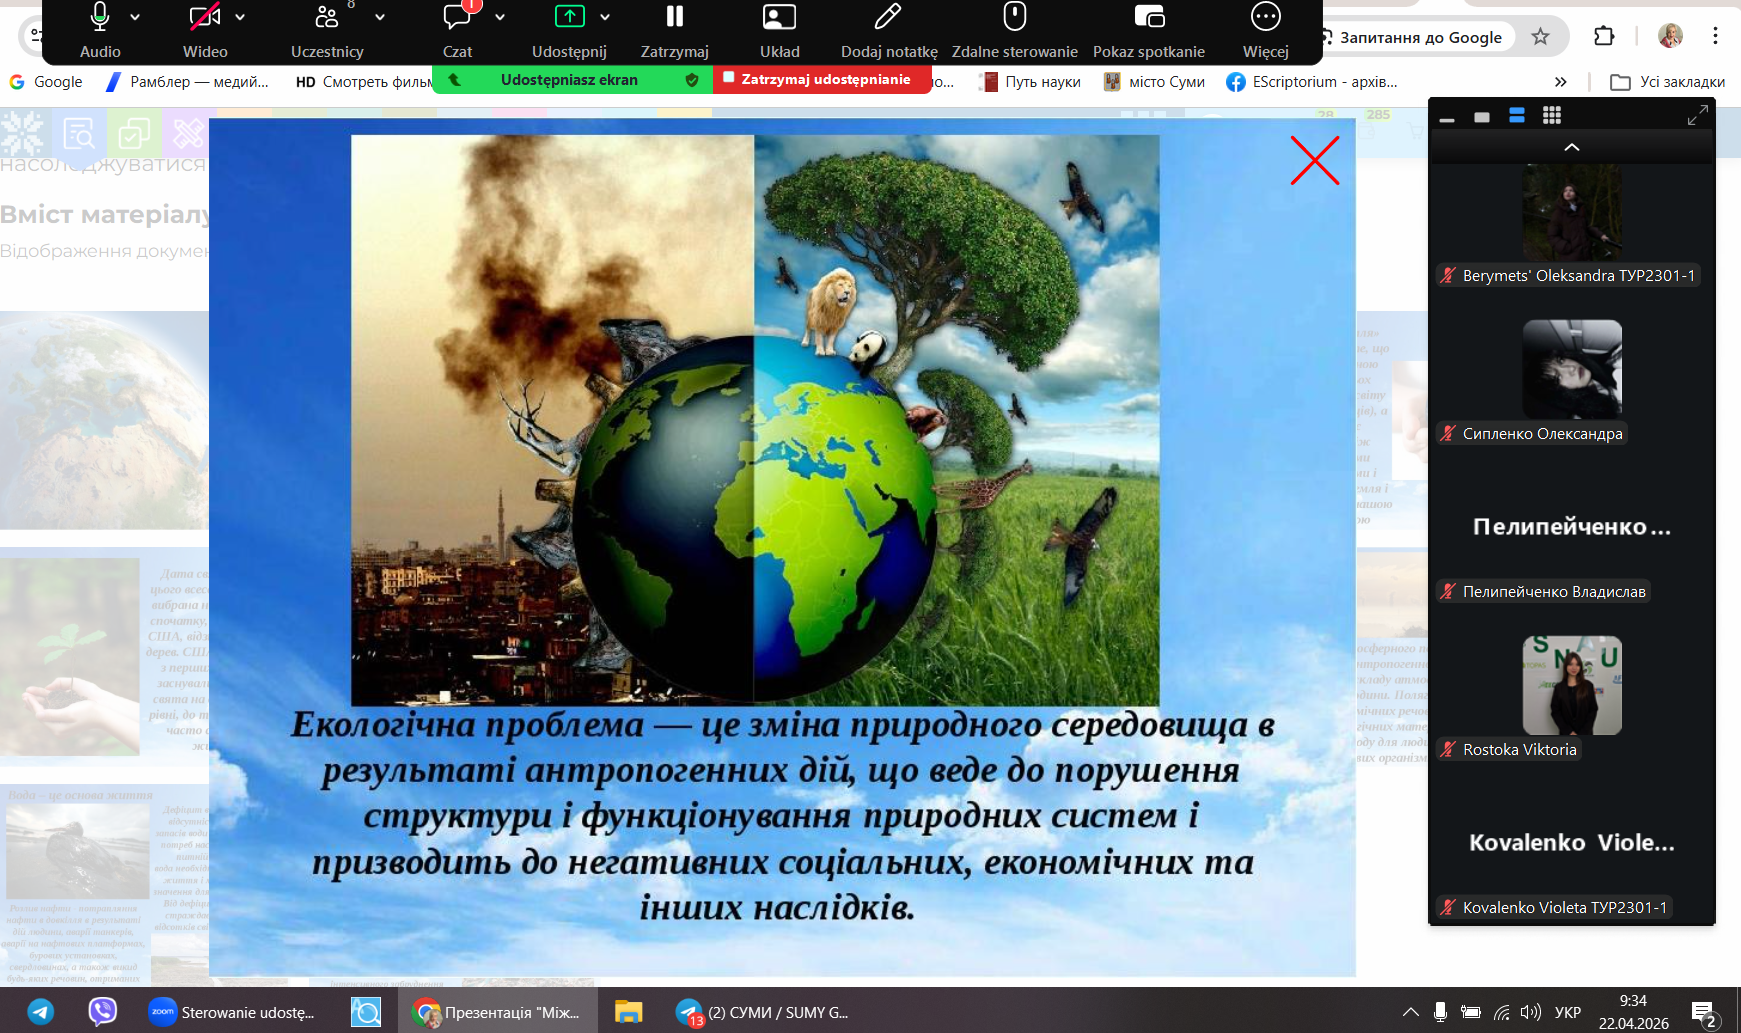Close the slide image with red X

[1314, 161]
